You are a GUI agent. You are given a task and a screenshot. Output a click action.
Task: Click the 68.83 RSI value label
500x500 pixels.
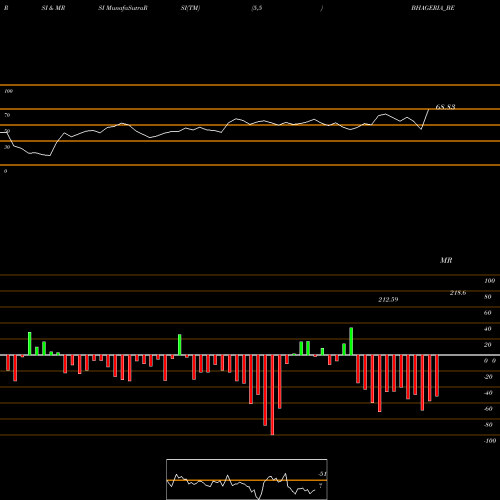point(445,107)
